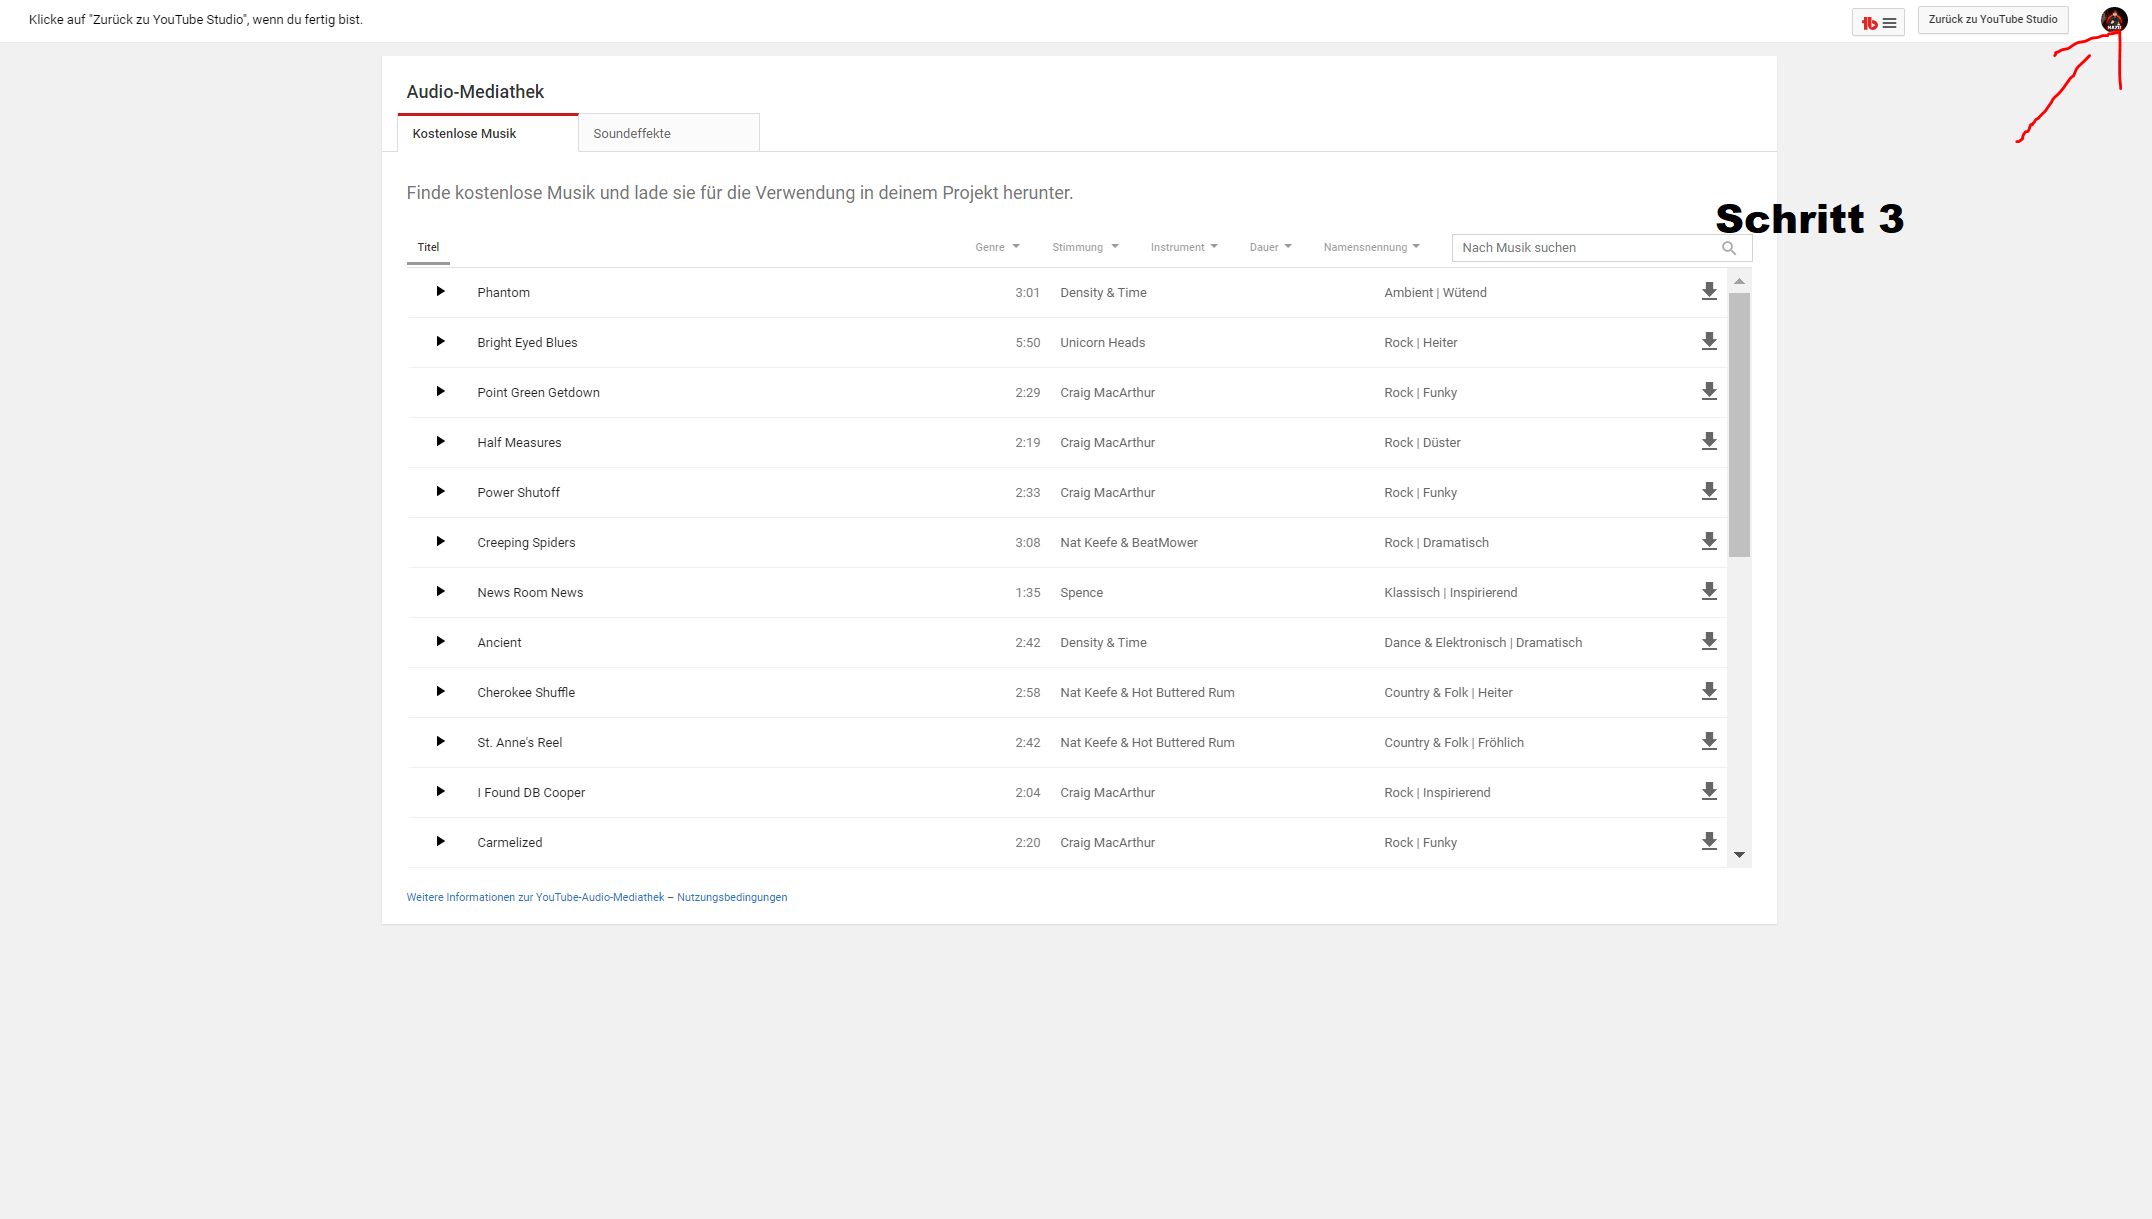
Task: Download the track News Room News
Action: pos(1709,591)
